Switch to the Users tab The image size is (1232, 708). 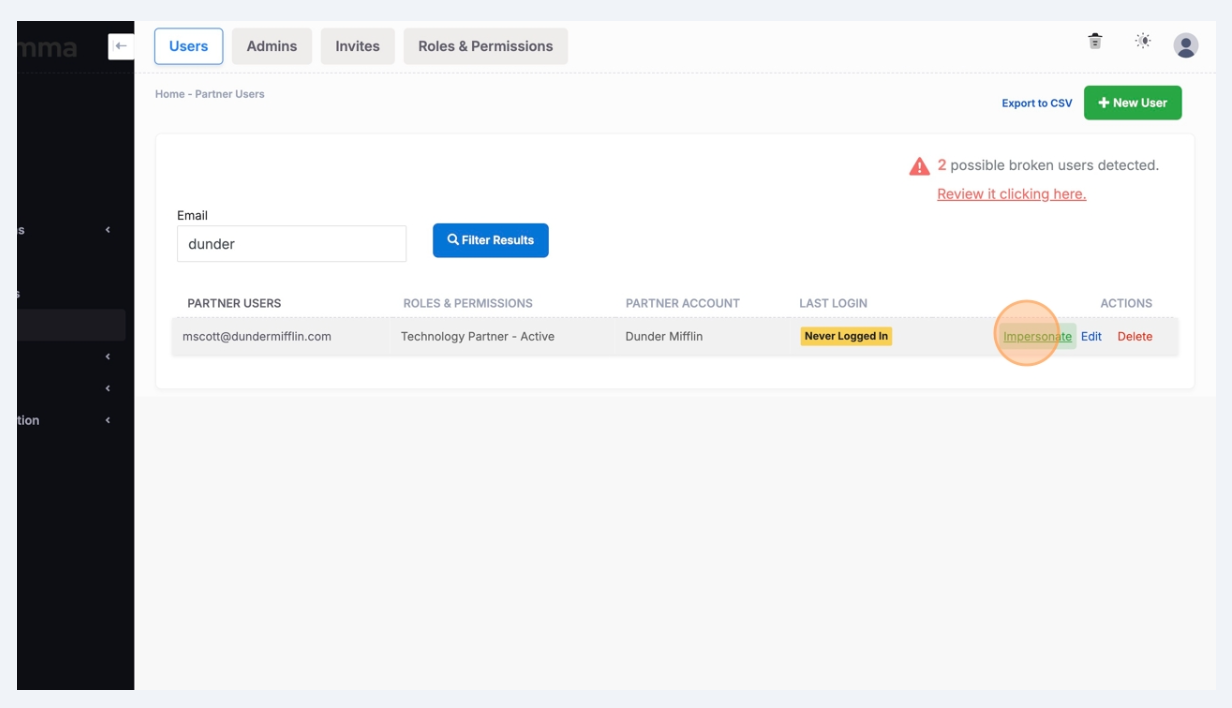pos(189,46)
